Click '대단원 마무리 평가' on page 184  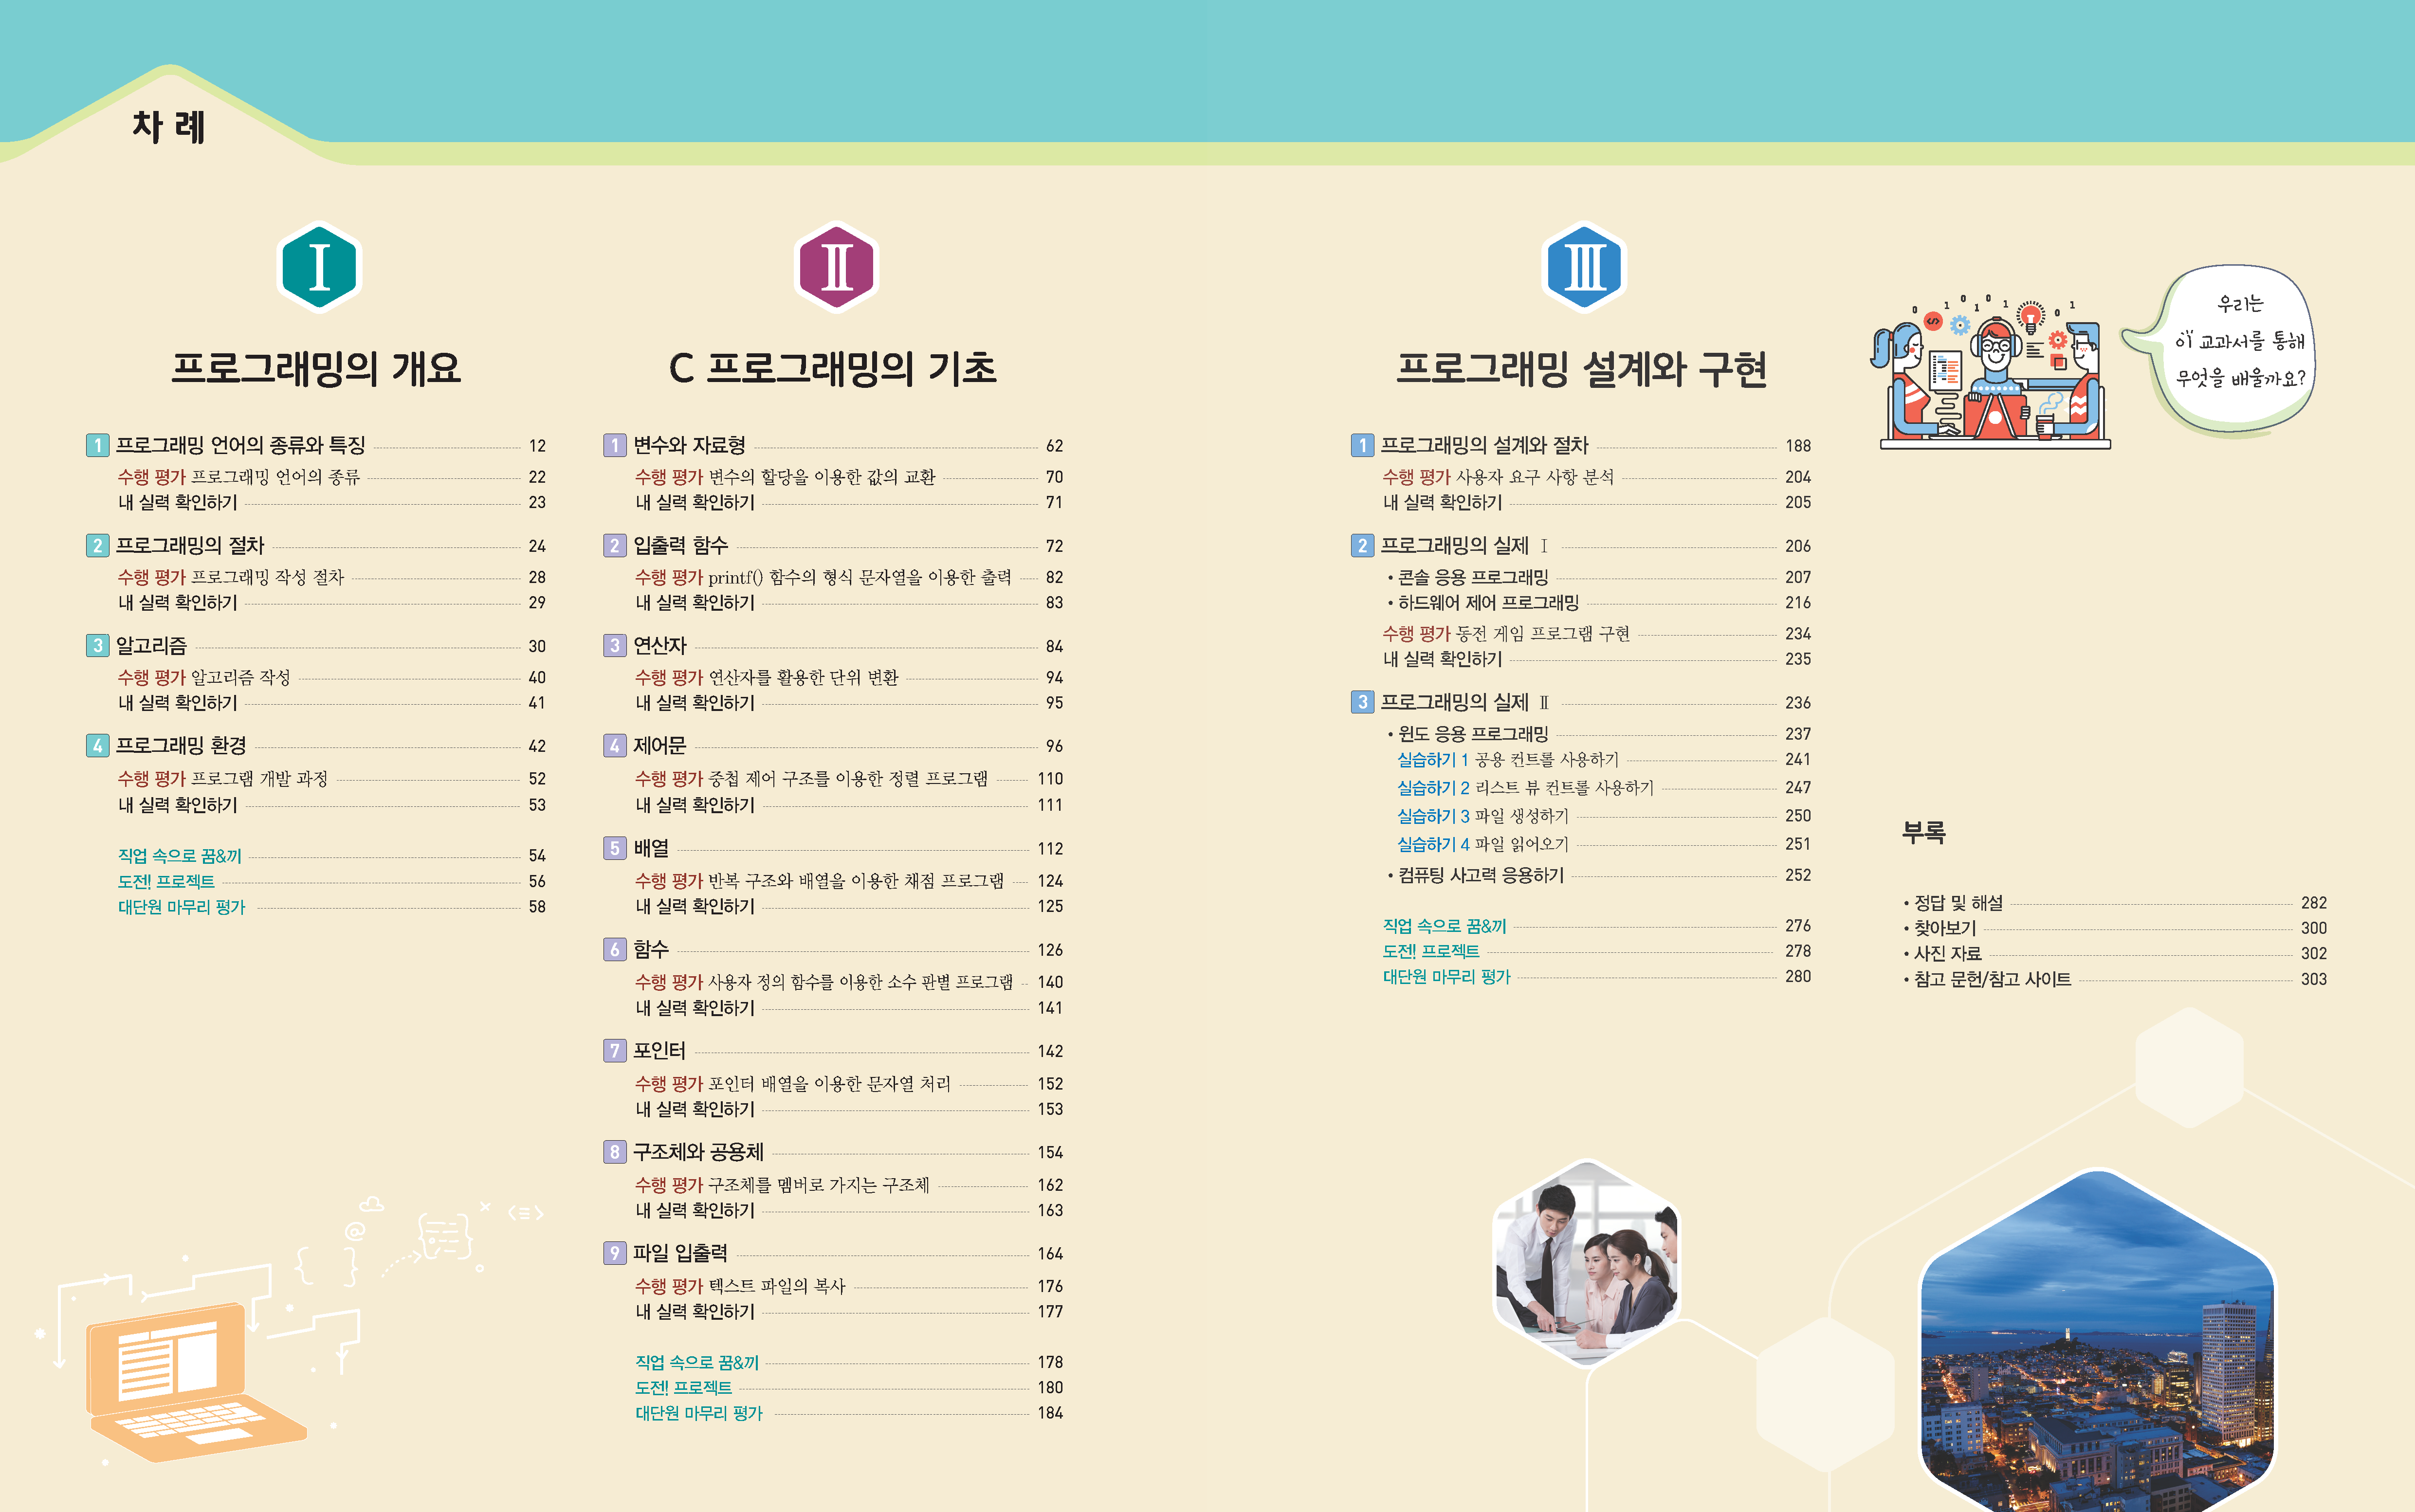(699, 1413)
